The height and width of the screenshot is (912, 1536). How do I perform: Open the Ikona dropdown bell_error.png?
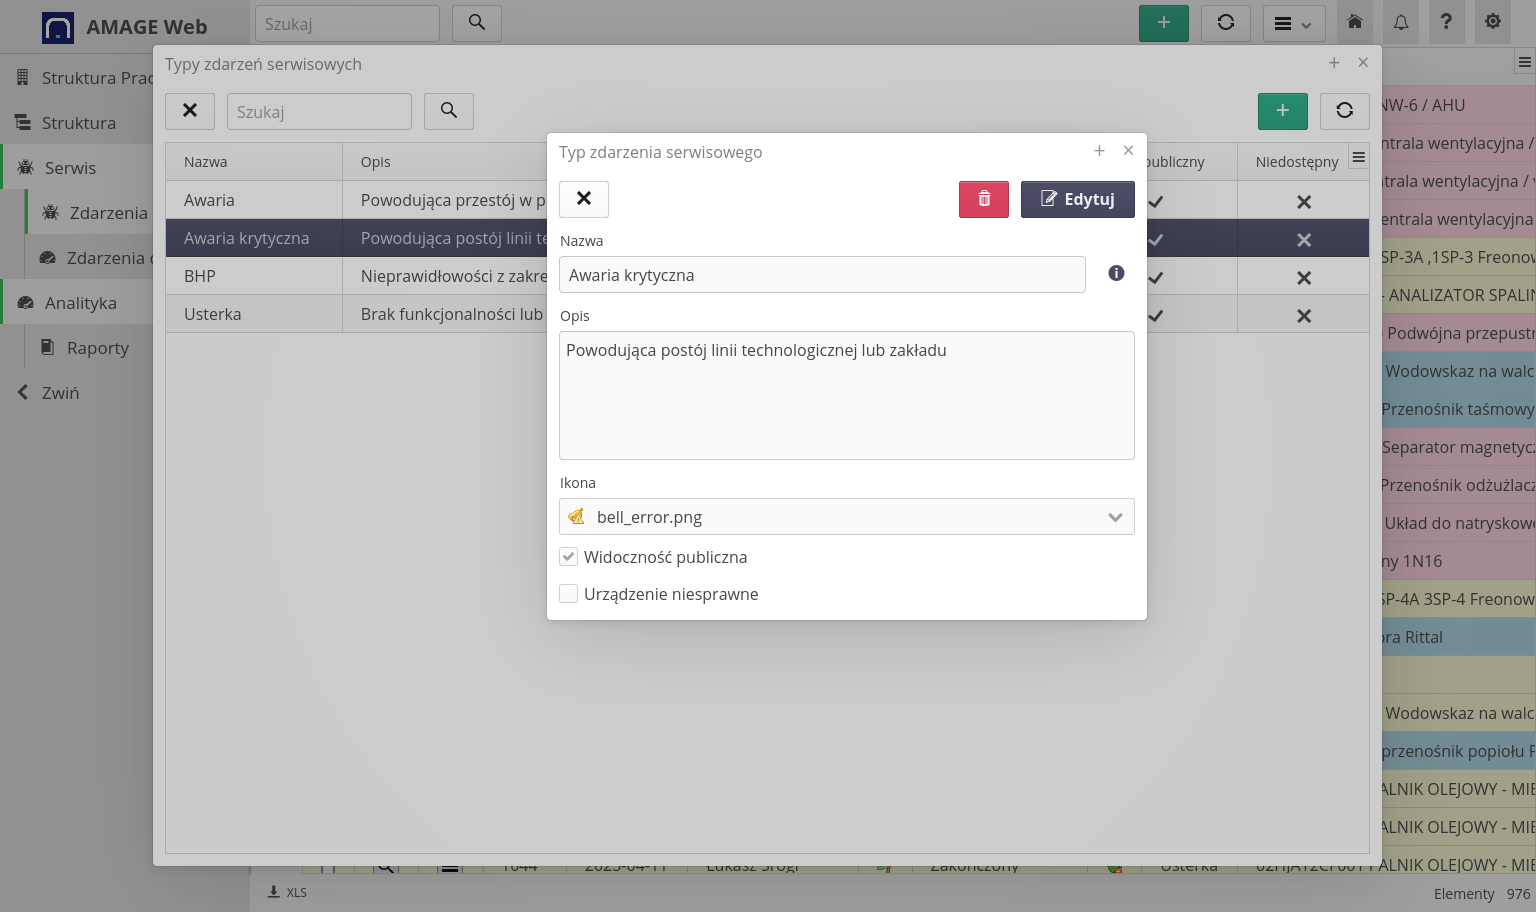pos(846,517)
